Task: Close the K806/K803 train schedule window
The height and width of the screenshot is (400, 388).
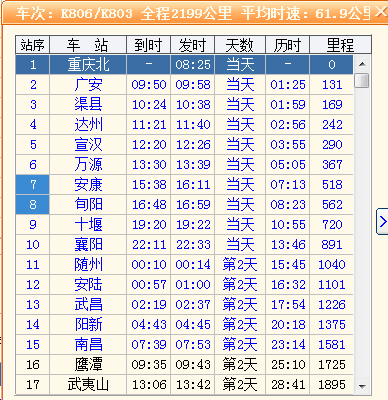Action: (x=381, y=12)
